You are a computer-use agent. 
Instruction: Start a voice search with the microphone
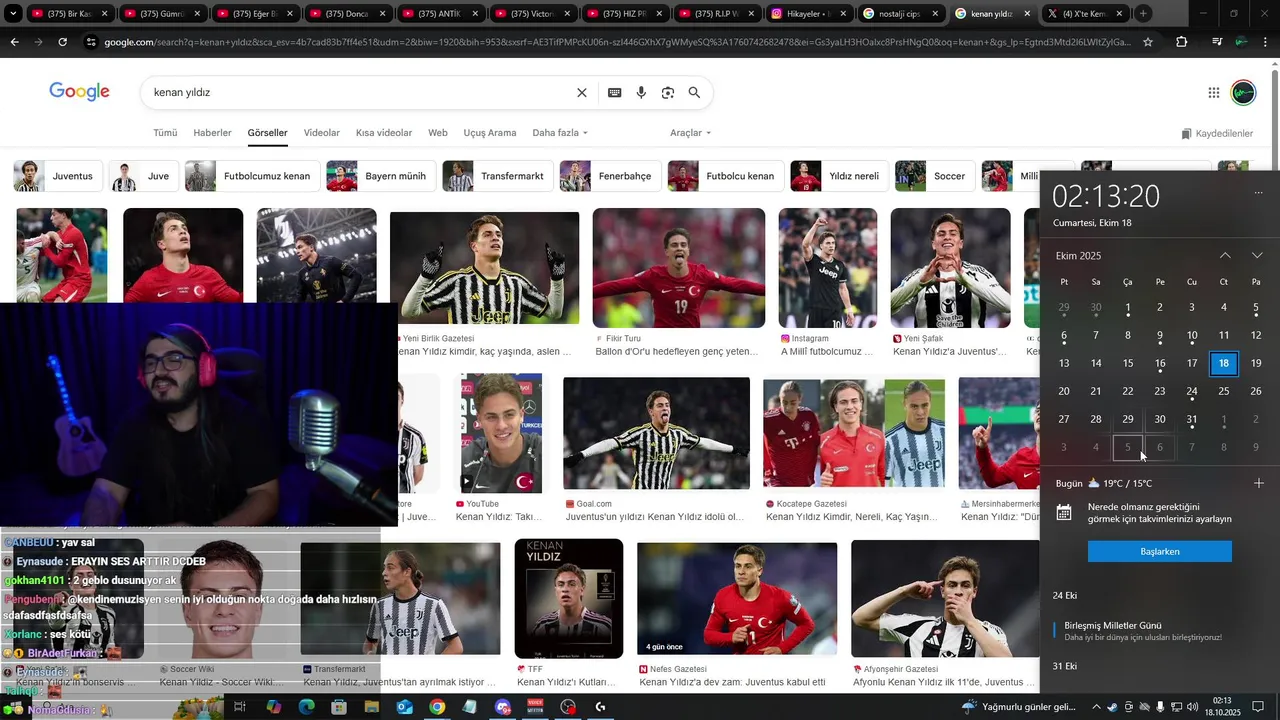pos(641,92)
